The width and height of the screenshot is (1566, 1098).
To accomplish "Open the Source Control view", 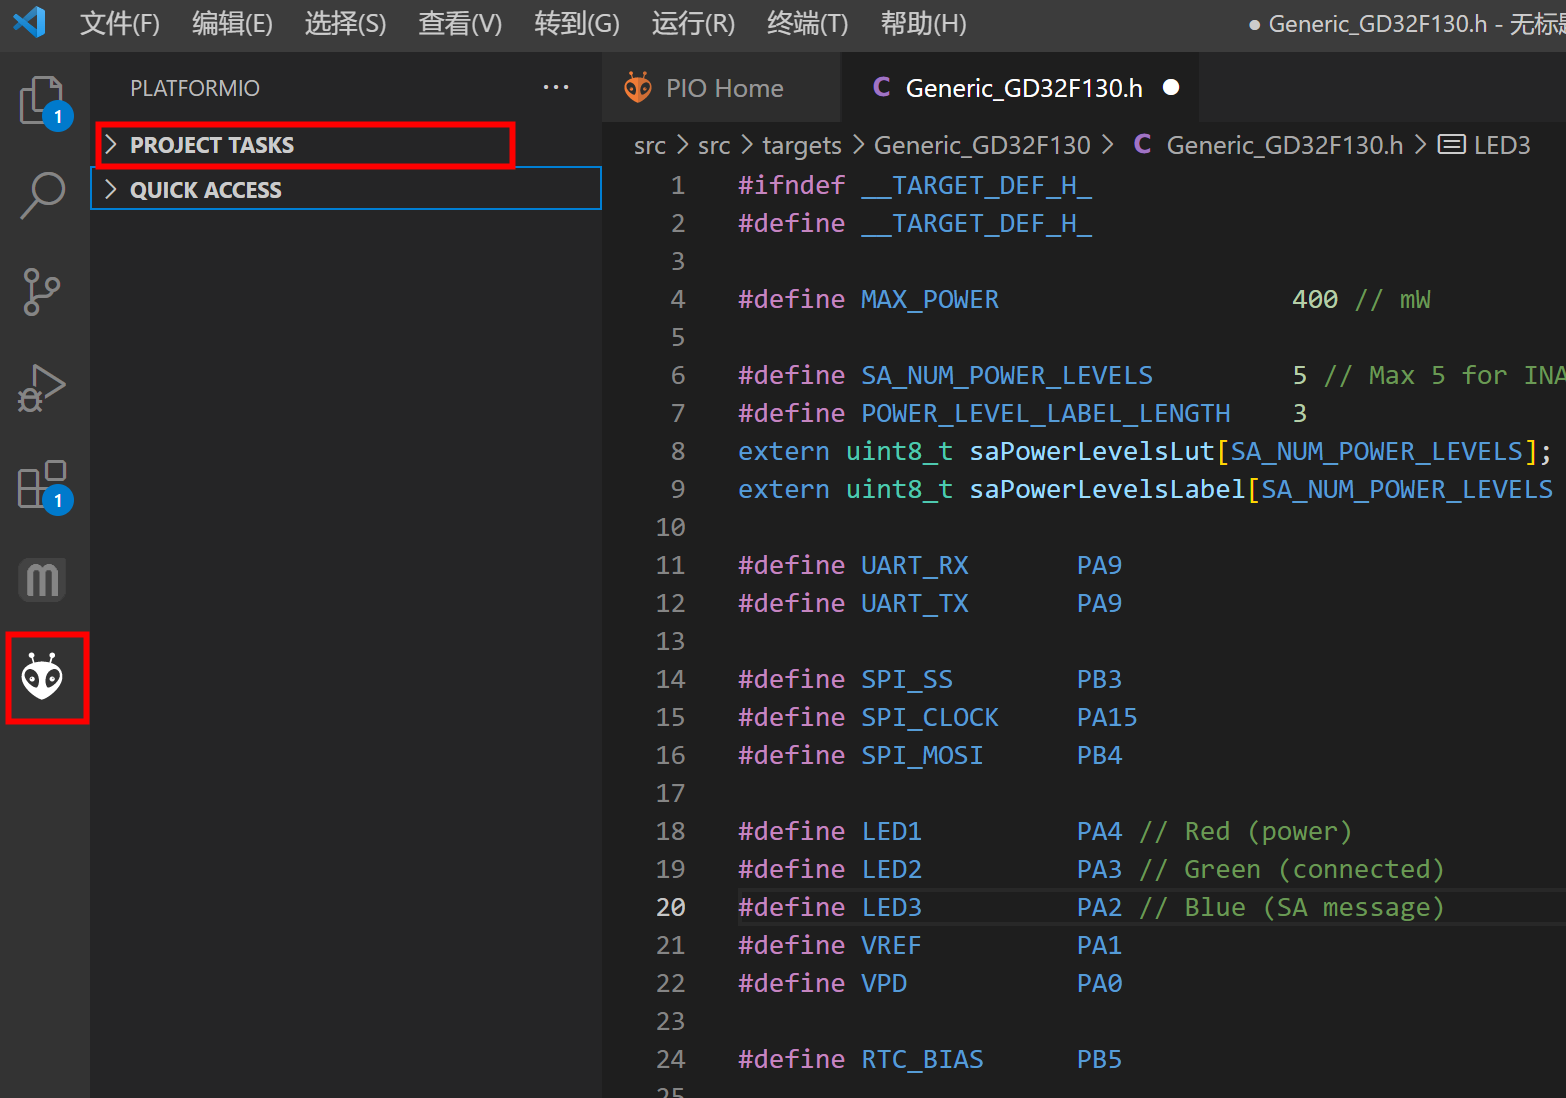I will tap(42, 291).
